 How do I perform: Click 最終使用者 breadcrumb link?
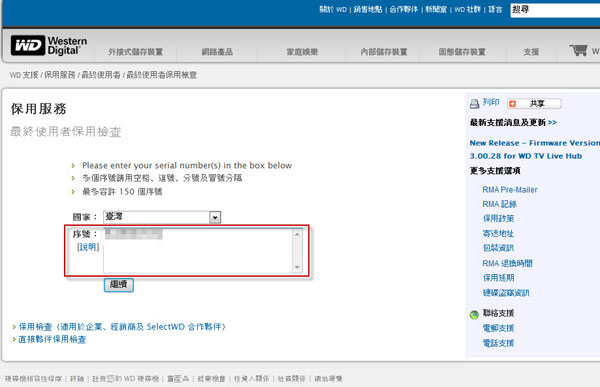point(101,75)
